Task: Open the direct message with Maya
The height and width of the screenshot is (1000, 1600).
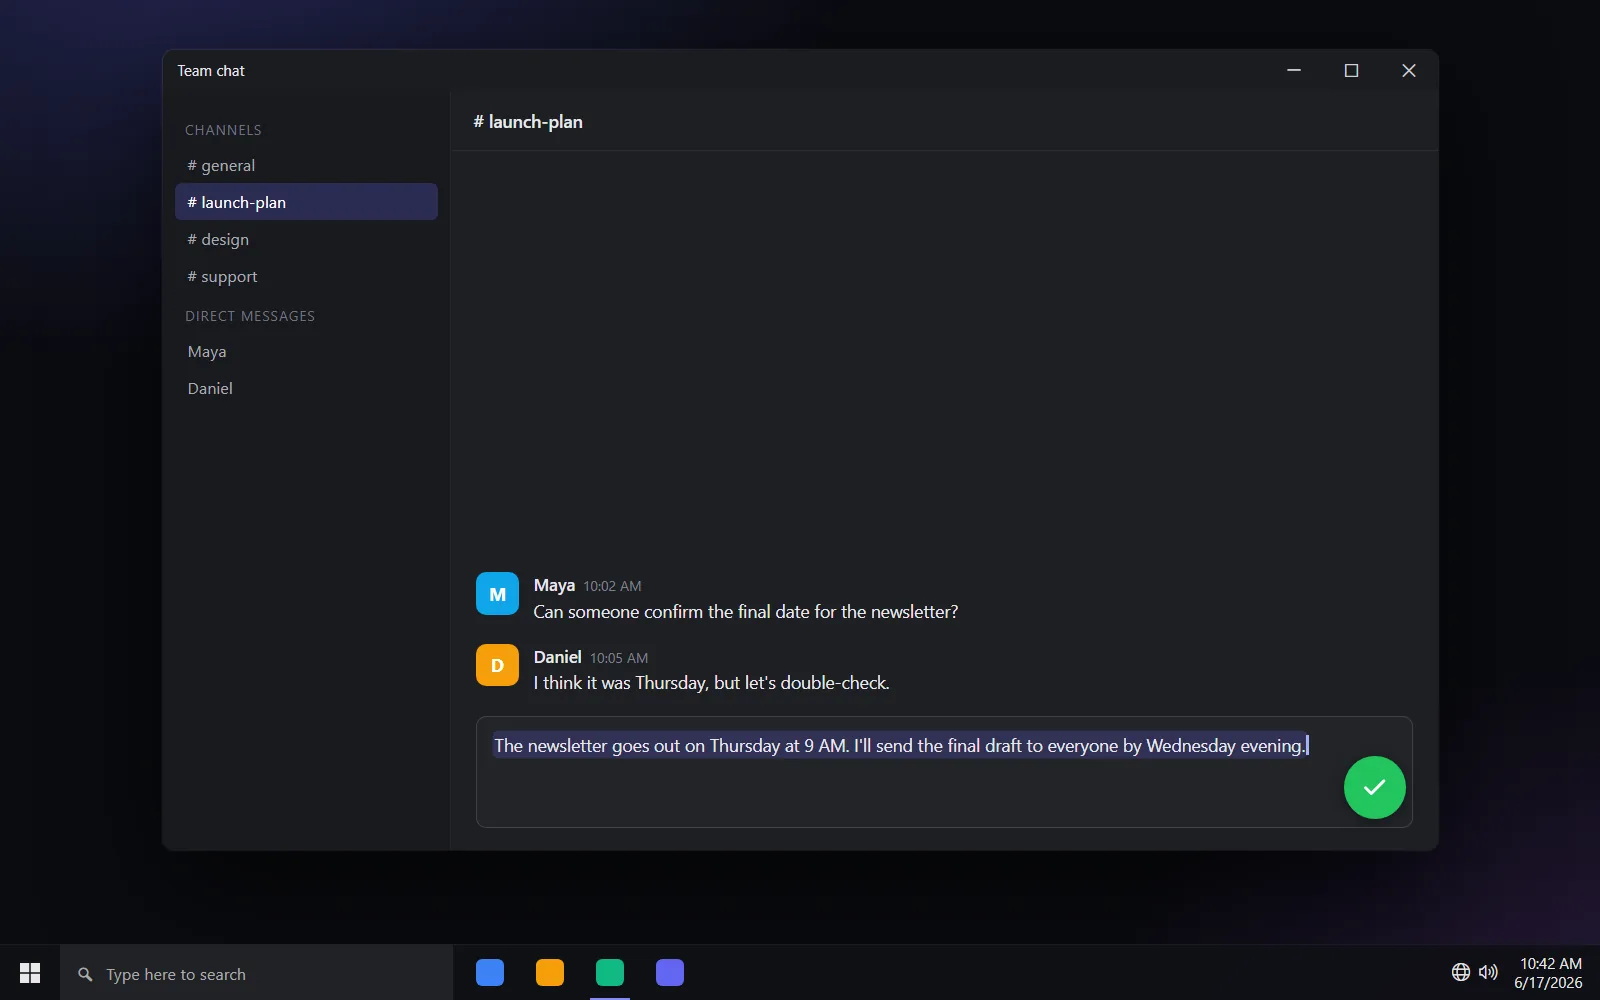Action: pyautogui.click(x=306, y=351)
